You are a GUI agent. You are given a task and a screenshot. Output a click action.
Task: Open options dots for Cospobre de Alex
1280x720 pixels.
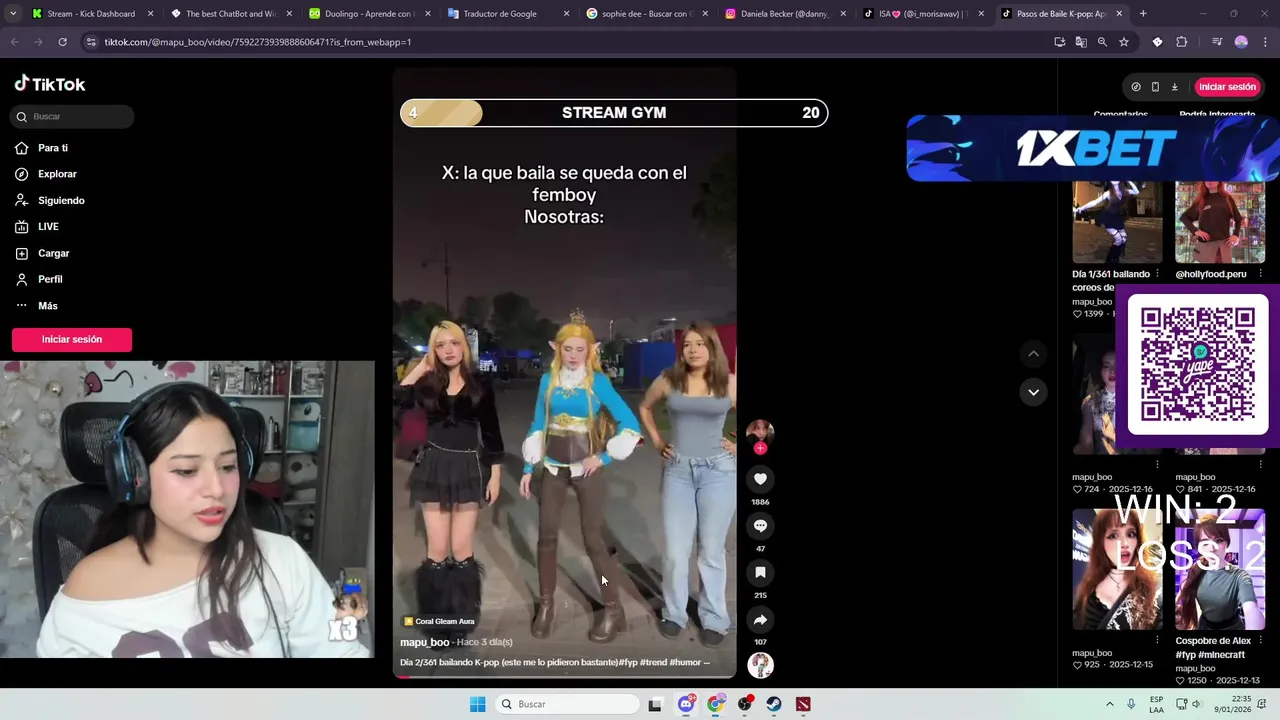pyautogui.click(x=1260, y=641)
